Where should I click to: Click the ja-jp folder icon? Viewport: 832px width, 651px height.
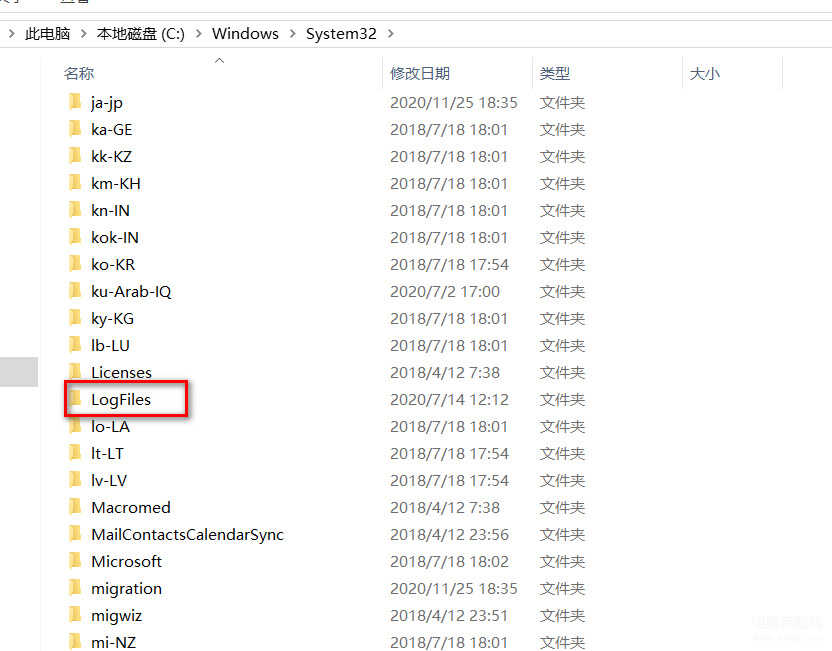click(x=75, y=101)
